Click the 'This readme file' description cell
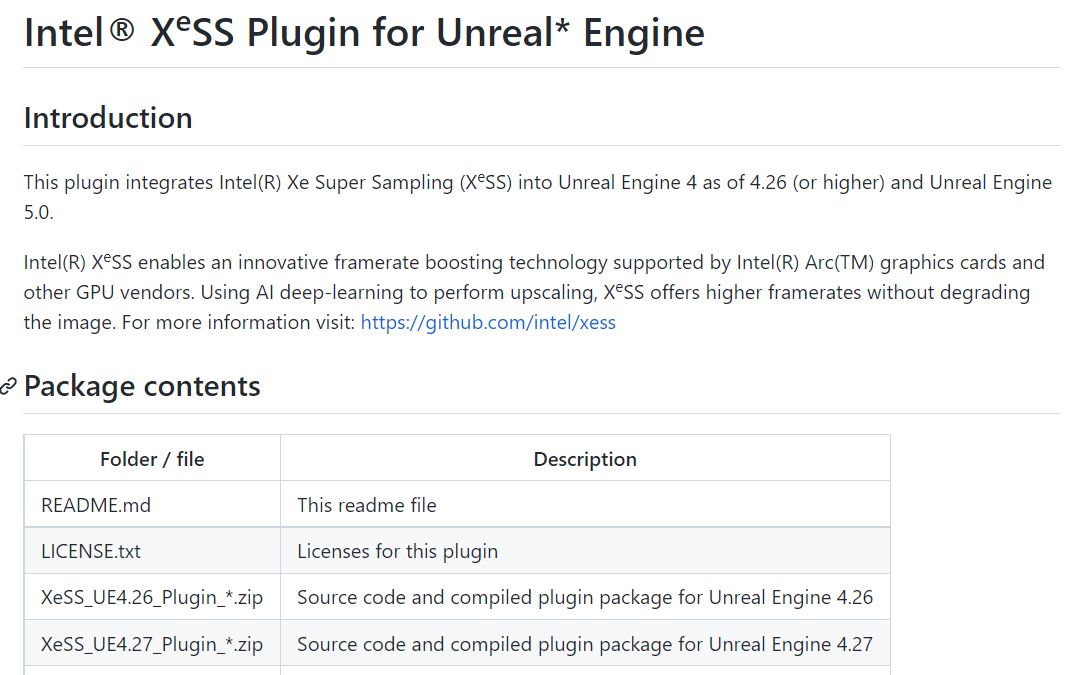1088x675 pixels. pyautogui.click(x=585, y=504)
